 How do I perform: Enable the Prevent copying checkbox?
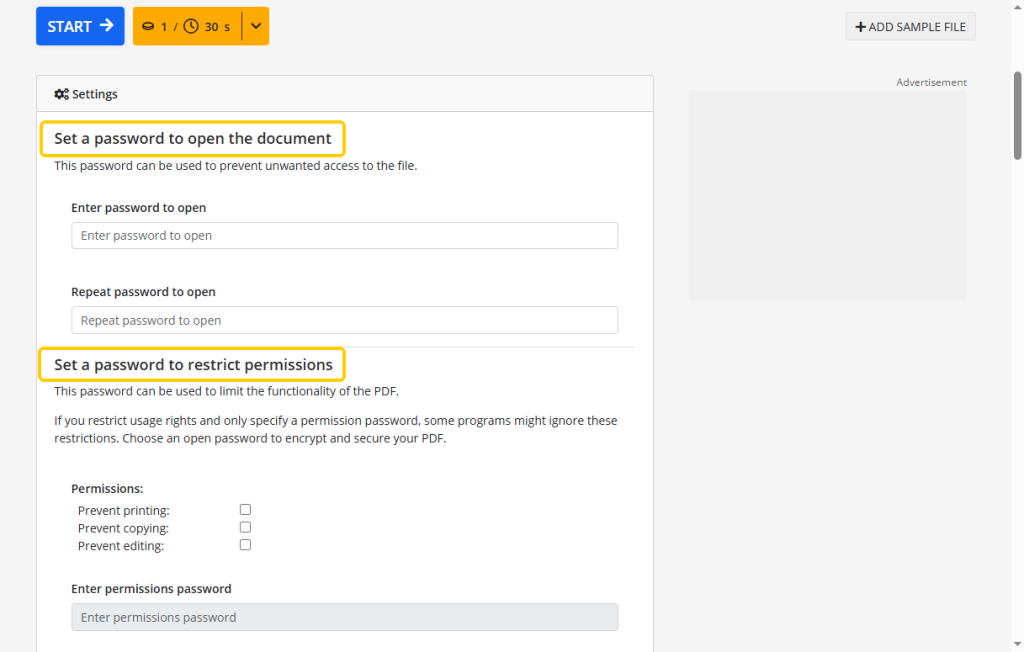[x=245, y=527]
